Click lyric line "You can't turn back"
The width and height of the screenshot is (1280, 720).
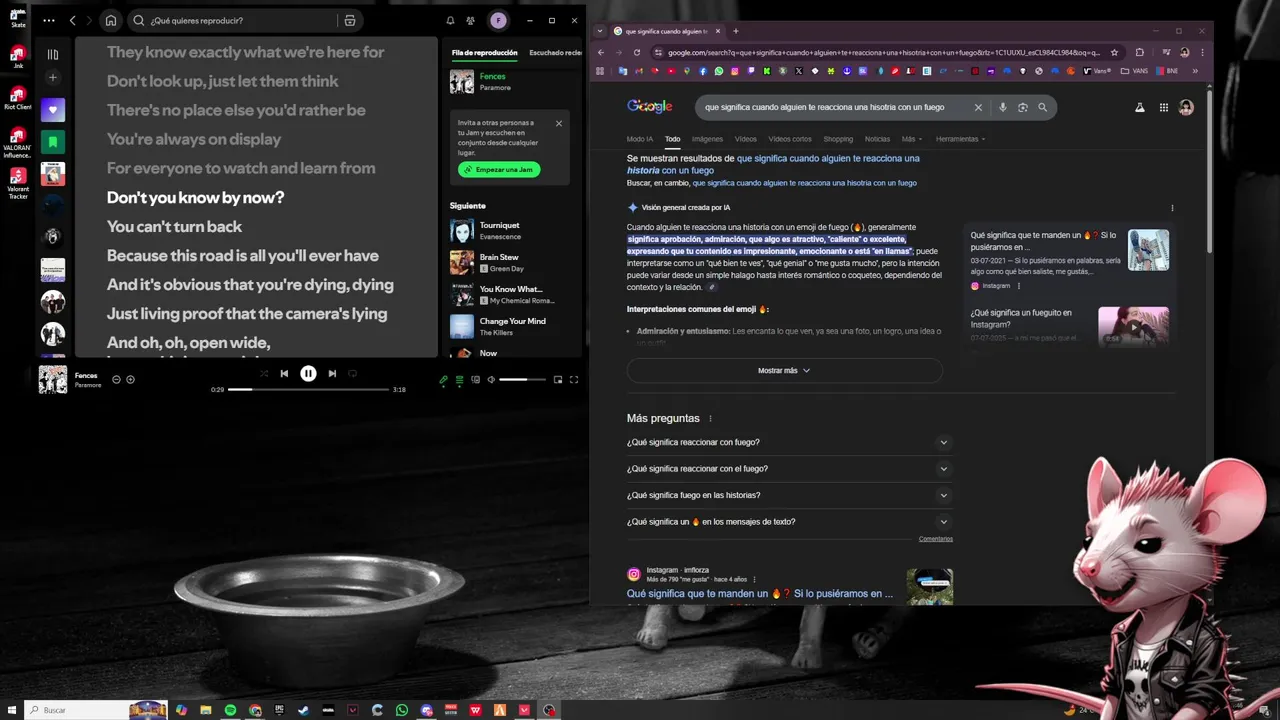point(175,226)
